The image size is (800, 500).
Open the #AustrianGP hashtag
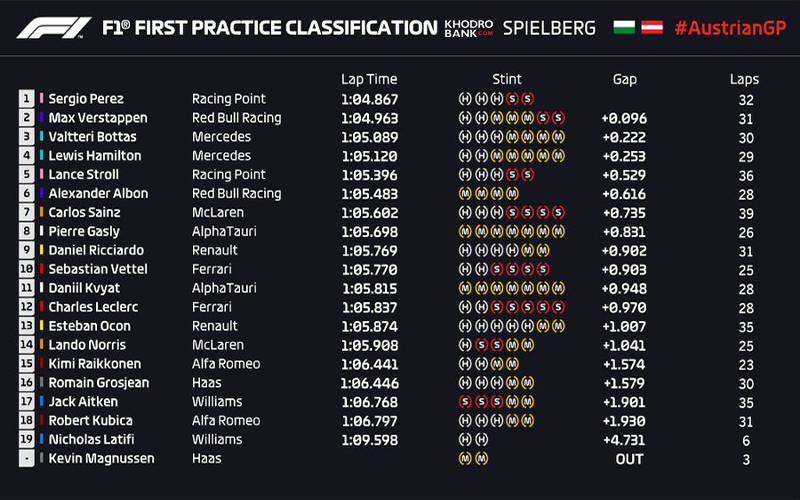[x=728, y=28]
